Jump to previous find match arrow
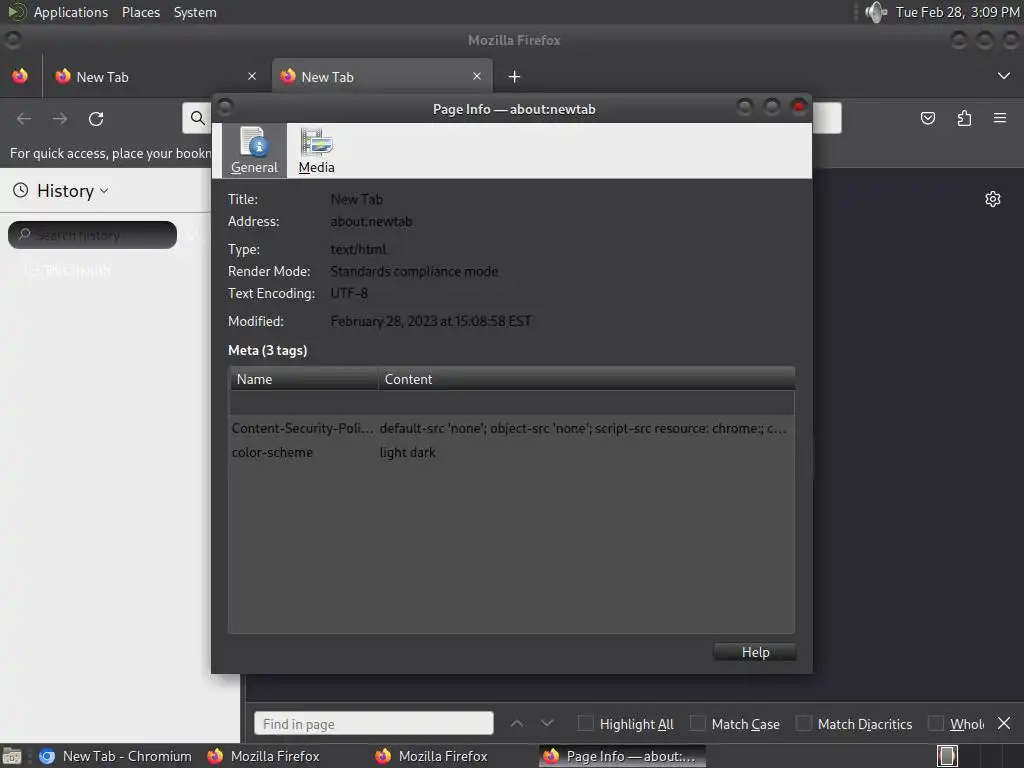 point(517,724)
